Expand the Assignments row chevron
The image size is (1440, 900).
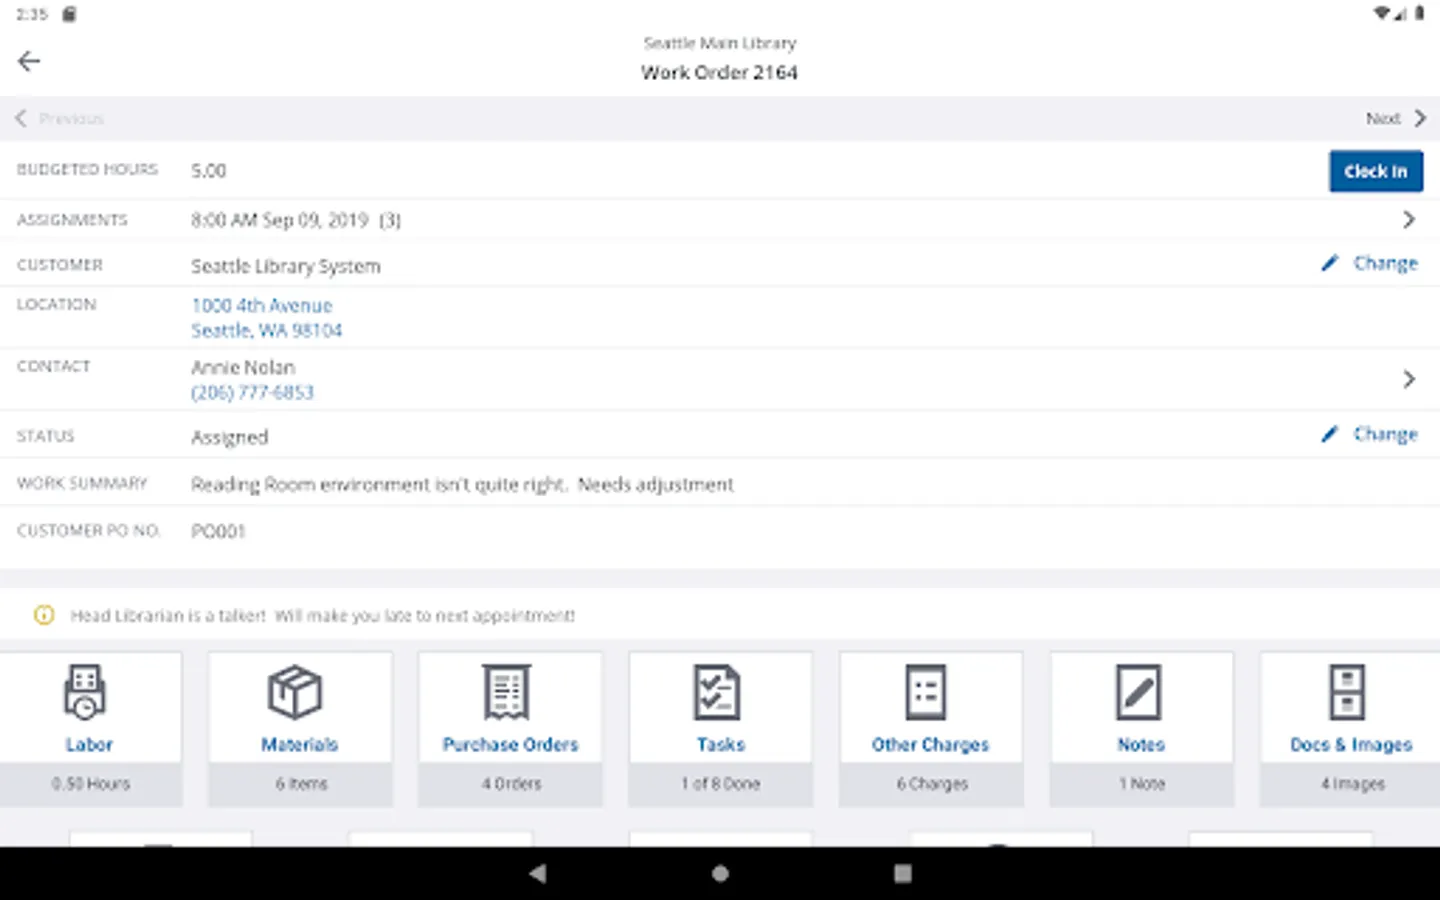[x=1409, y=220]
